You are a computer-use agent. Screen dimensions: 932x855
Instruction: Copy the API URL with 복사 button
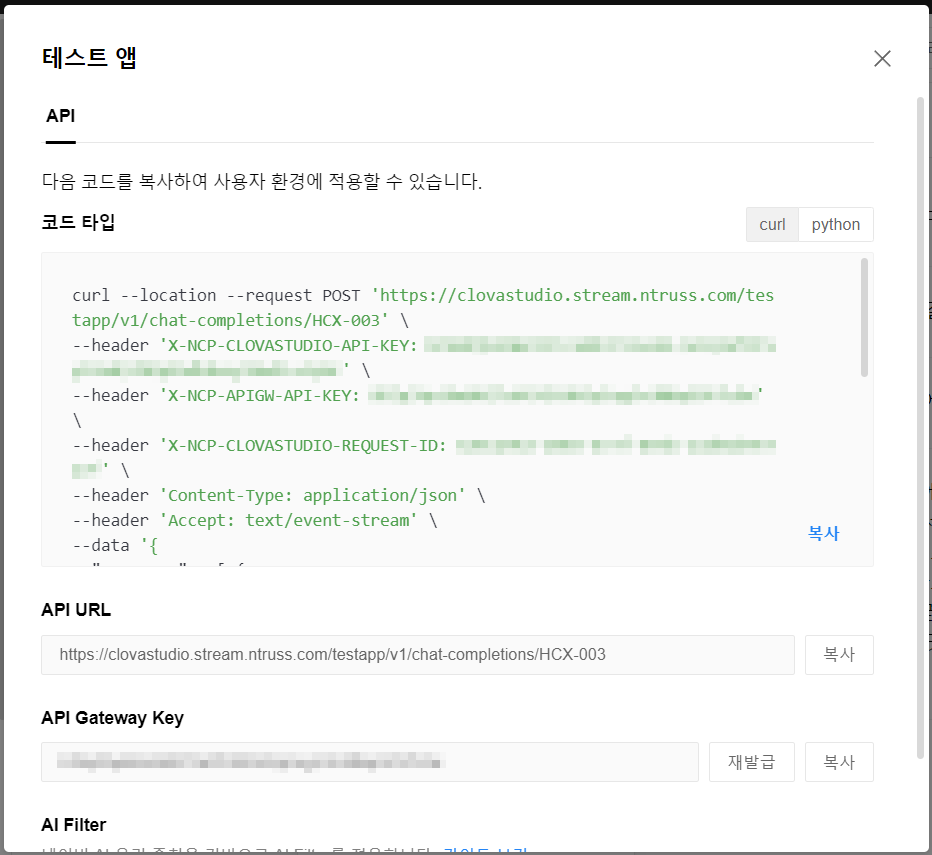[x=839, y=655]
